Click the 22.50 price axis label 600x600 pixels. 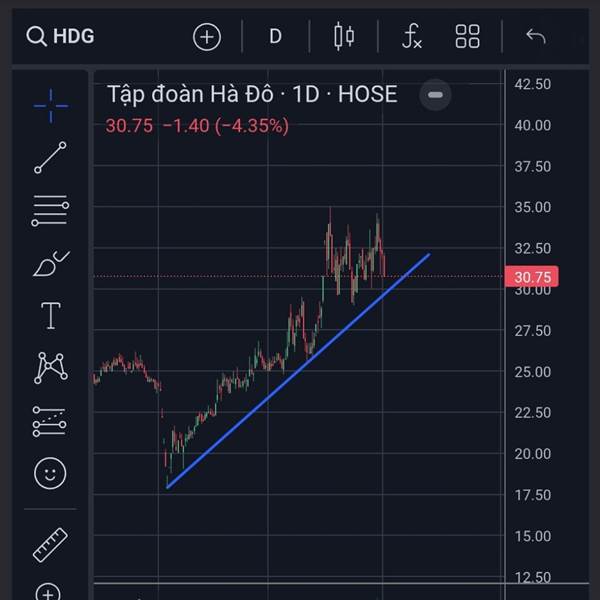pyautogui.click(x=533, y=413)
